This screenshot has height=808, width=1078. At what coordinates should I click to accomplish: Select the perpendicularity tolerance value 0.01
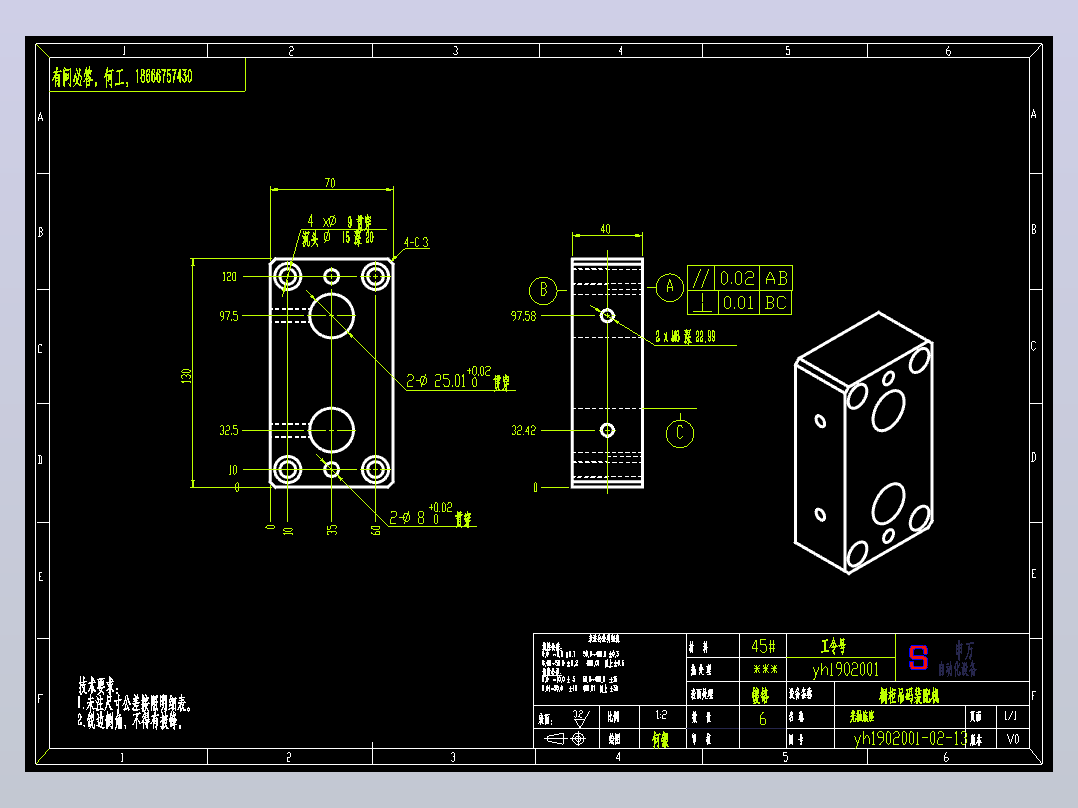click(x=739, y=303)
